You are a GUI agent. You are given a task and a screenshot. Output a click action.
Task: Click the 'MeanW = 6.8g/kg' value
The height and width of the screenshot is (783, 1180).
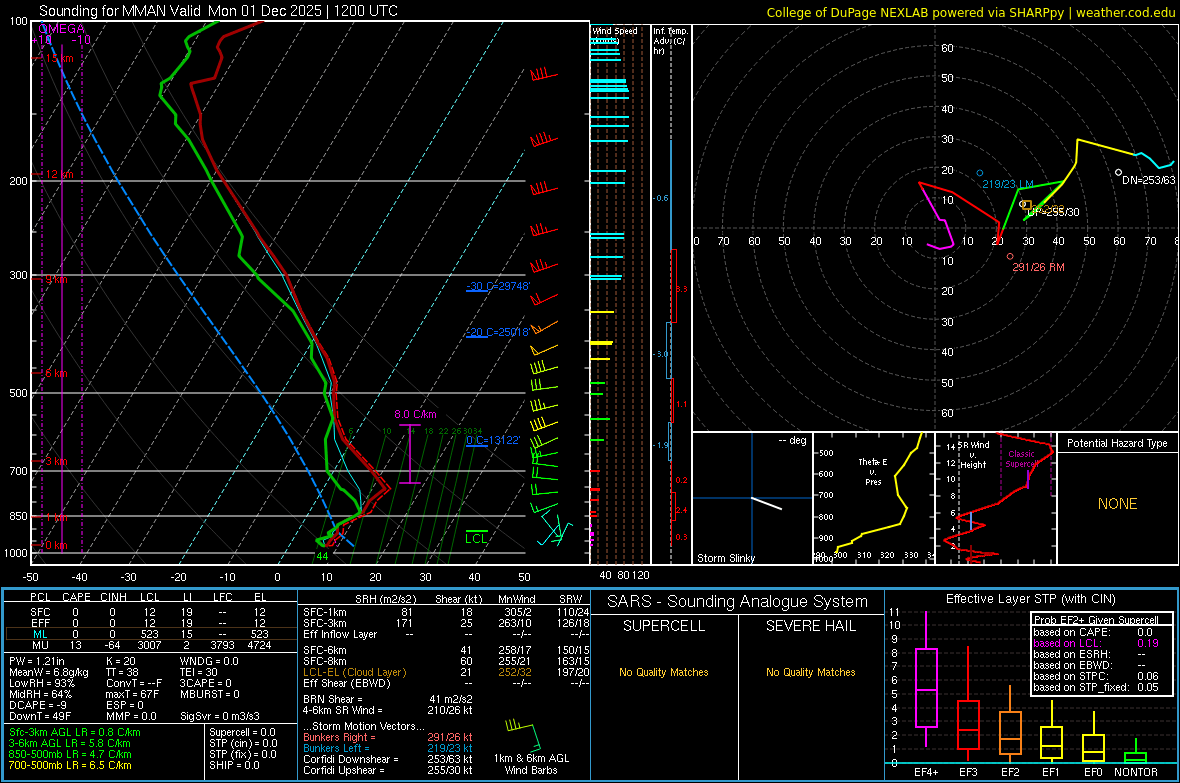pos(49,672)
